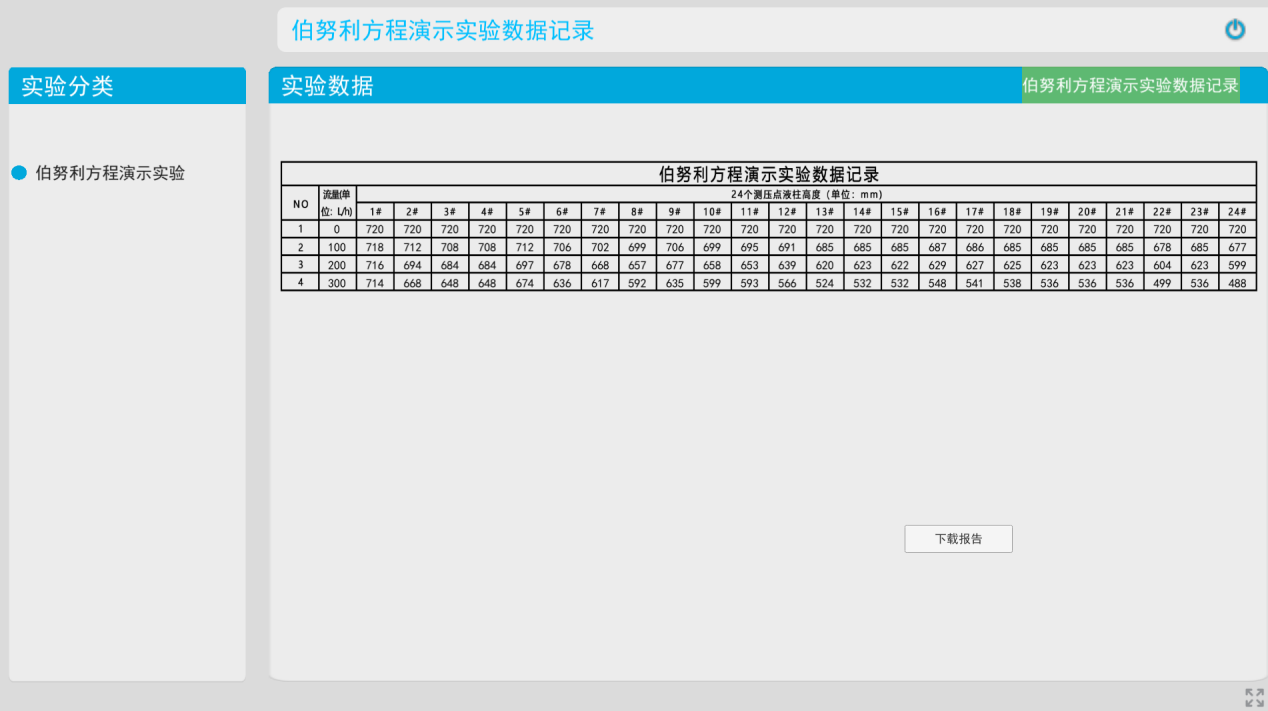This screenshot has width=1268, height=711.
Task: Click the 实验数据 panel header
Action: point(327,86)
